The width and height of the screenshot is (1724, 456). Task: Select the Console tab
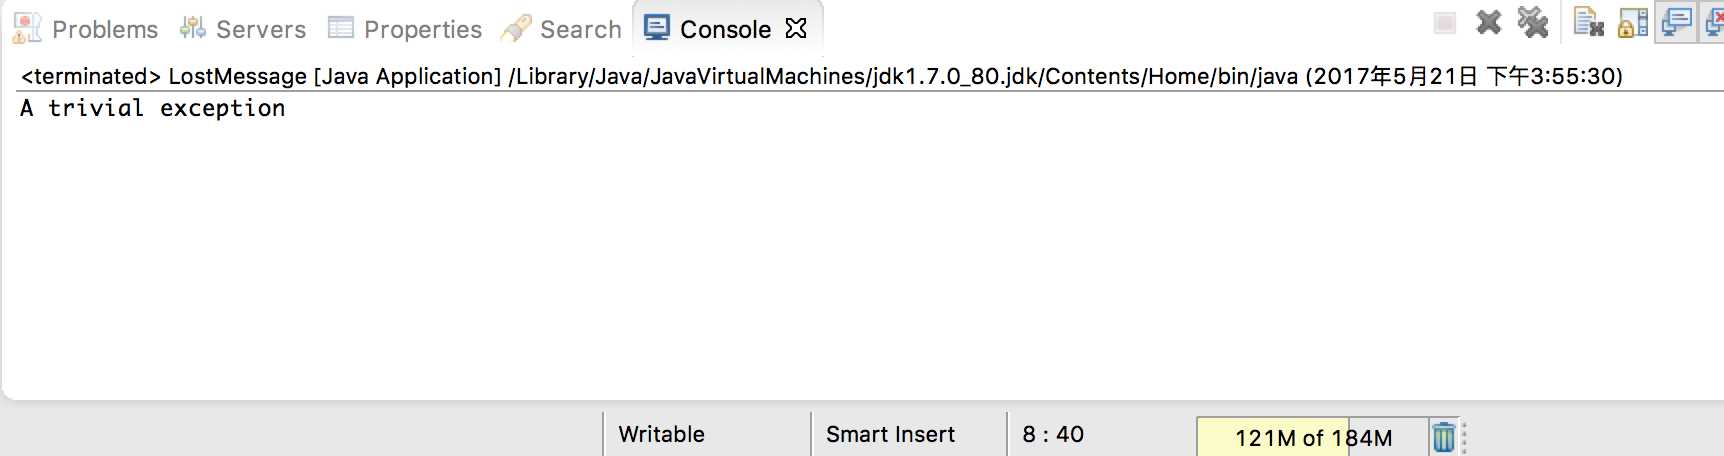coord(708,29)
